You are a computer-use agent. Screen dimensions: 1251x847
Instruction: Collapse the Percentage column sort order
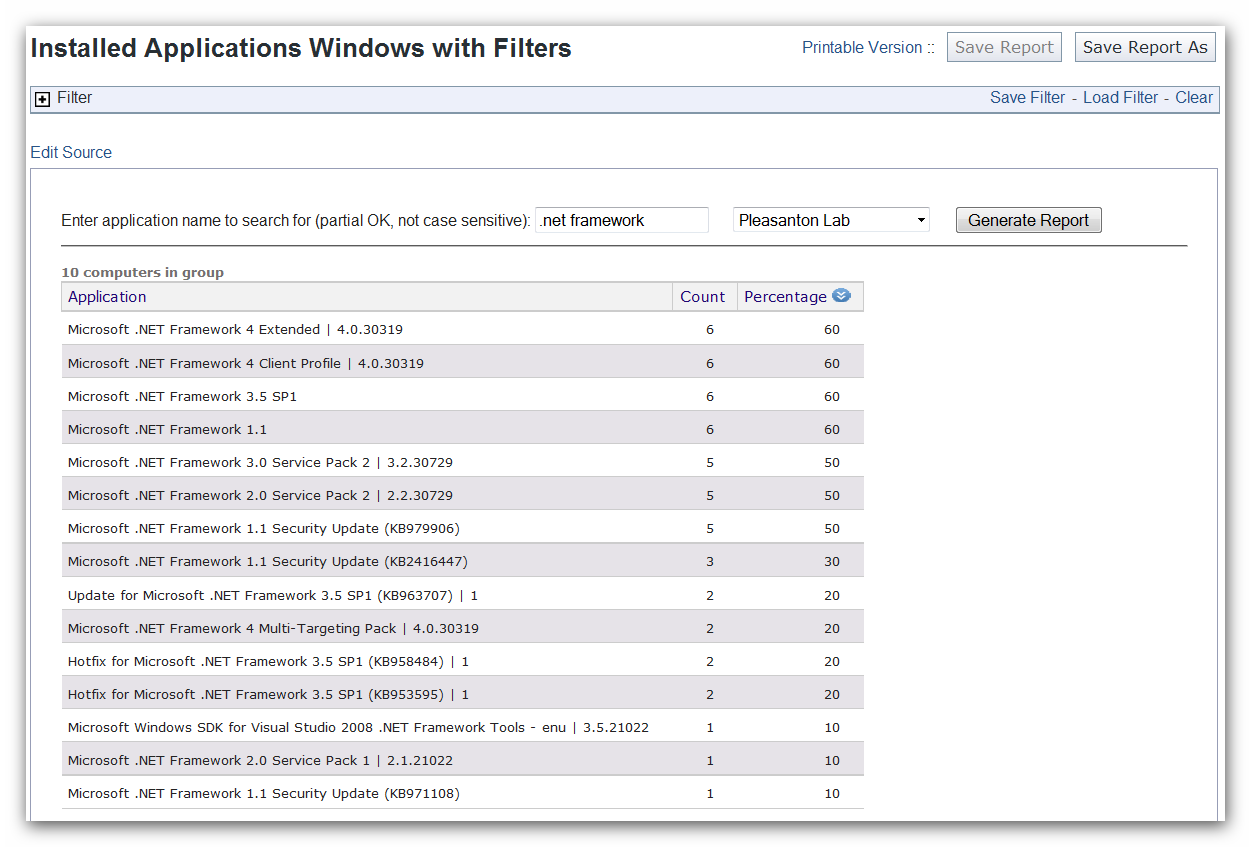coord(841,296)
